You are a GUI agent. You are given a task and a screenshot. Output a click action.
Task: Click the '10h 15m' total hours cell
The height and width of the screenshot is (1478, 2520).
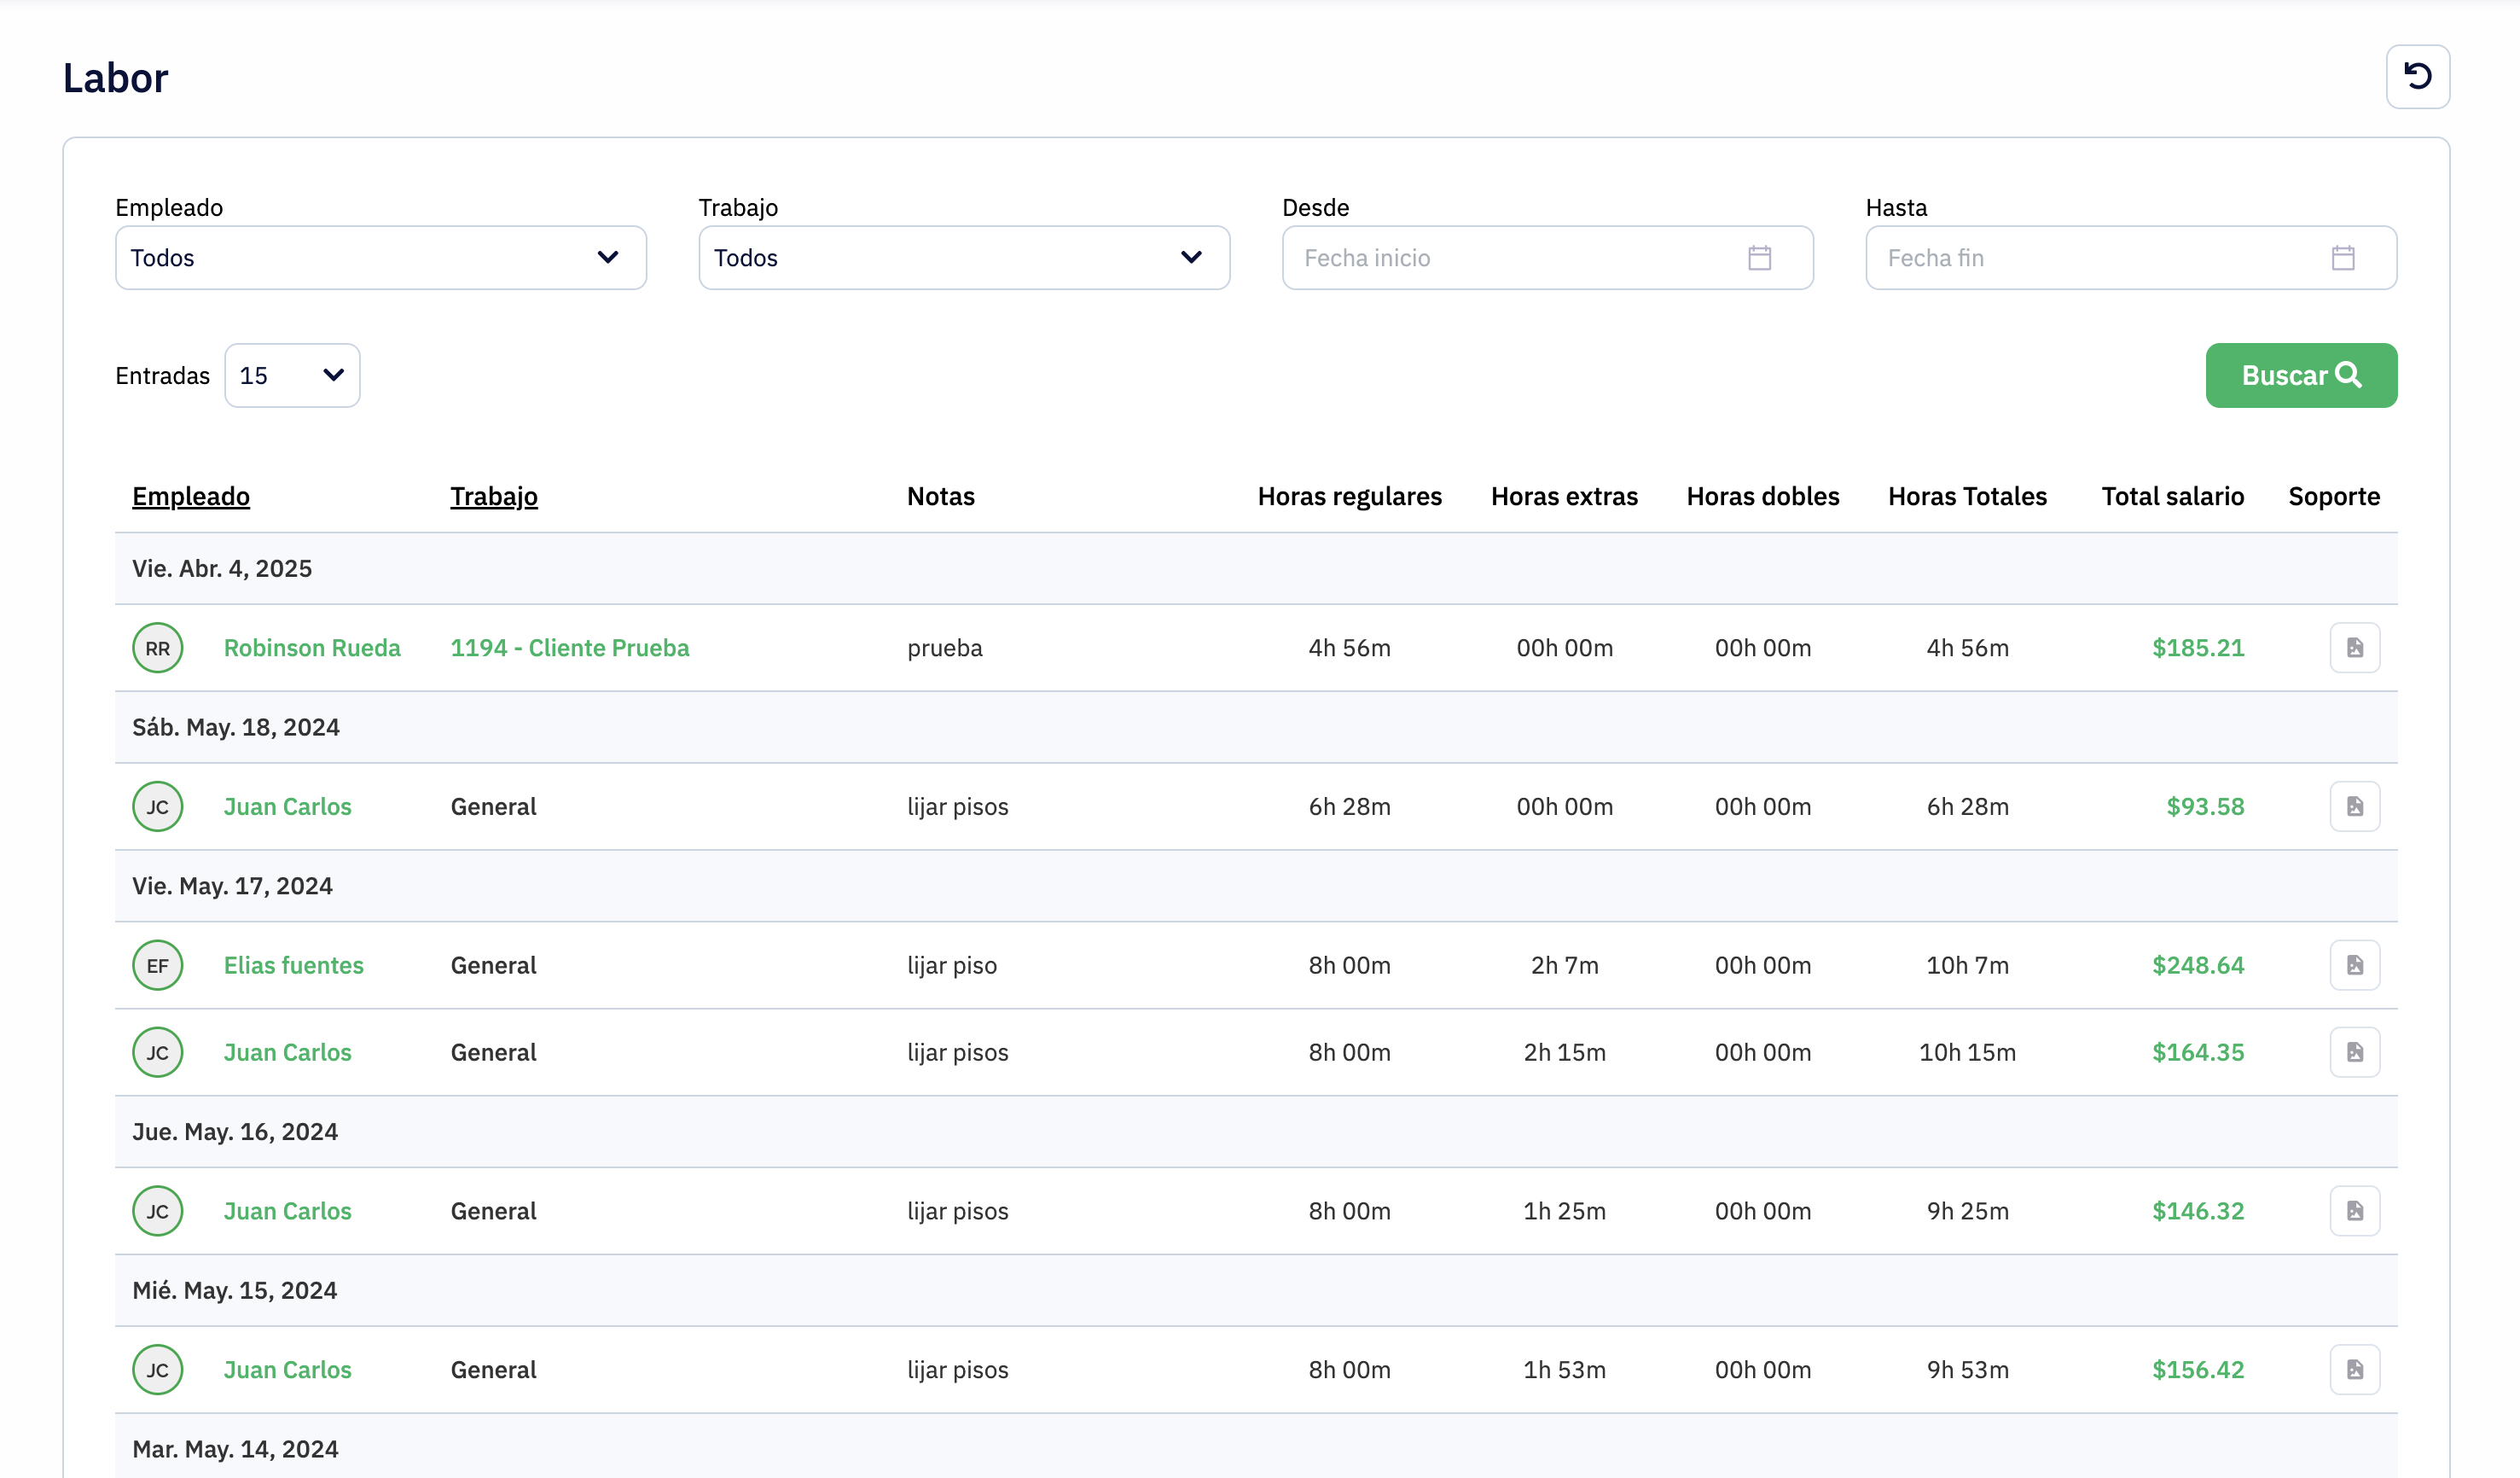[1967, 1053]
